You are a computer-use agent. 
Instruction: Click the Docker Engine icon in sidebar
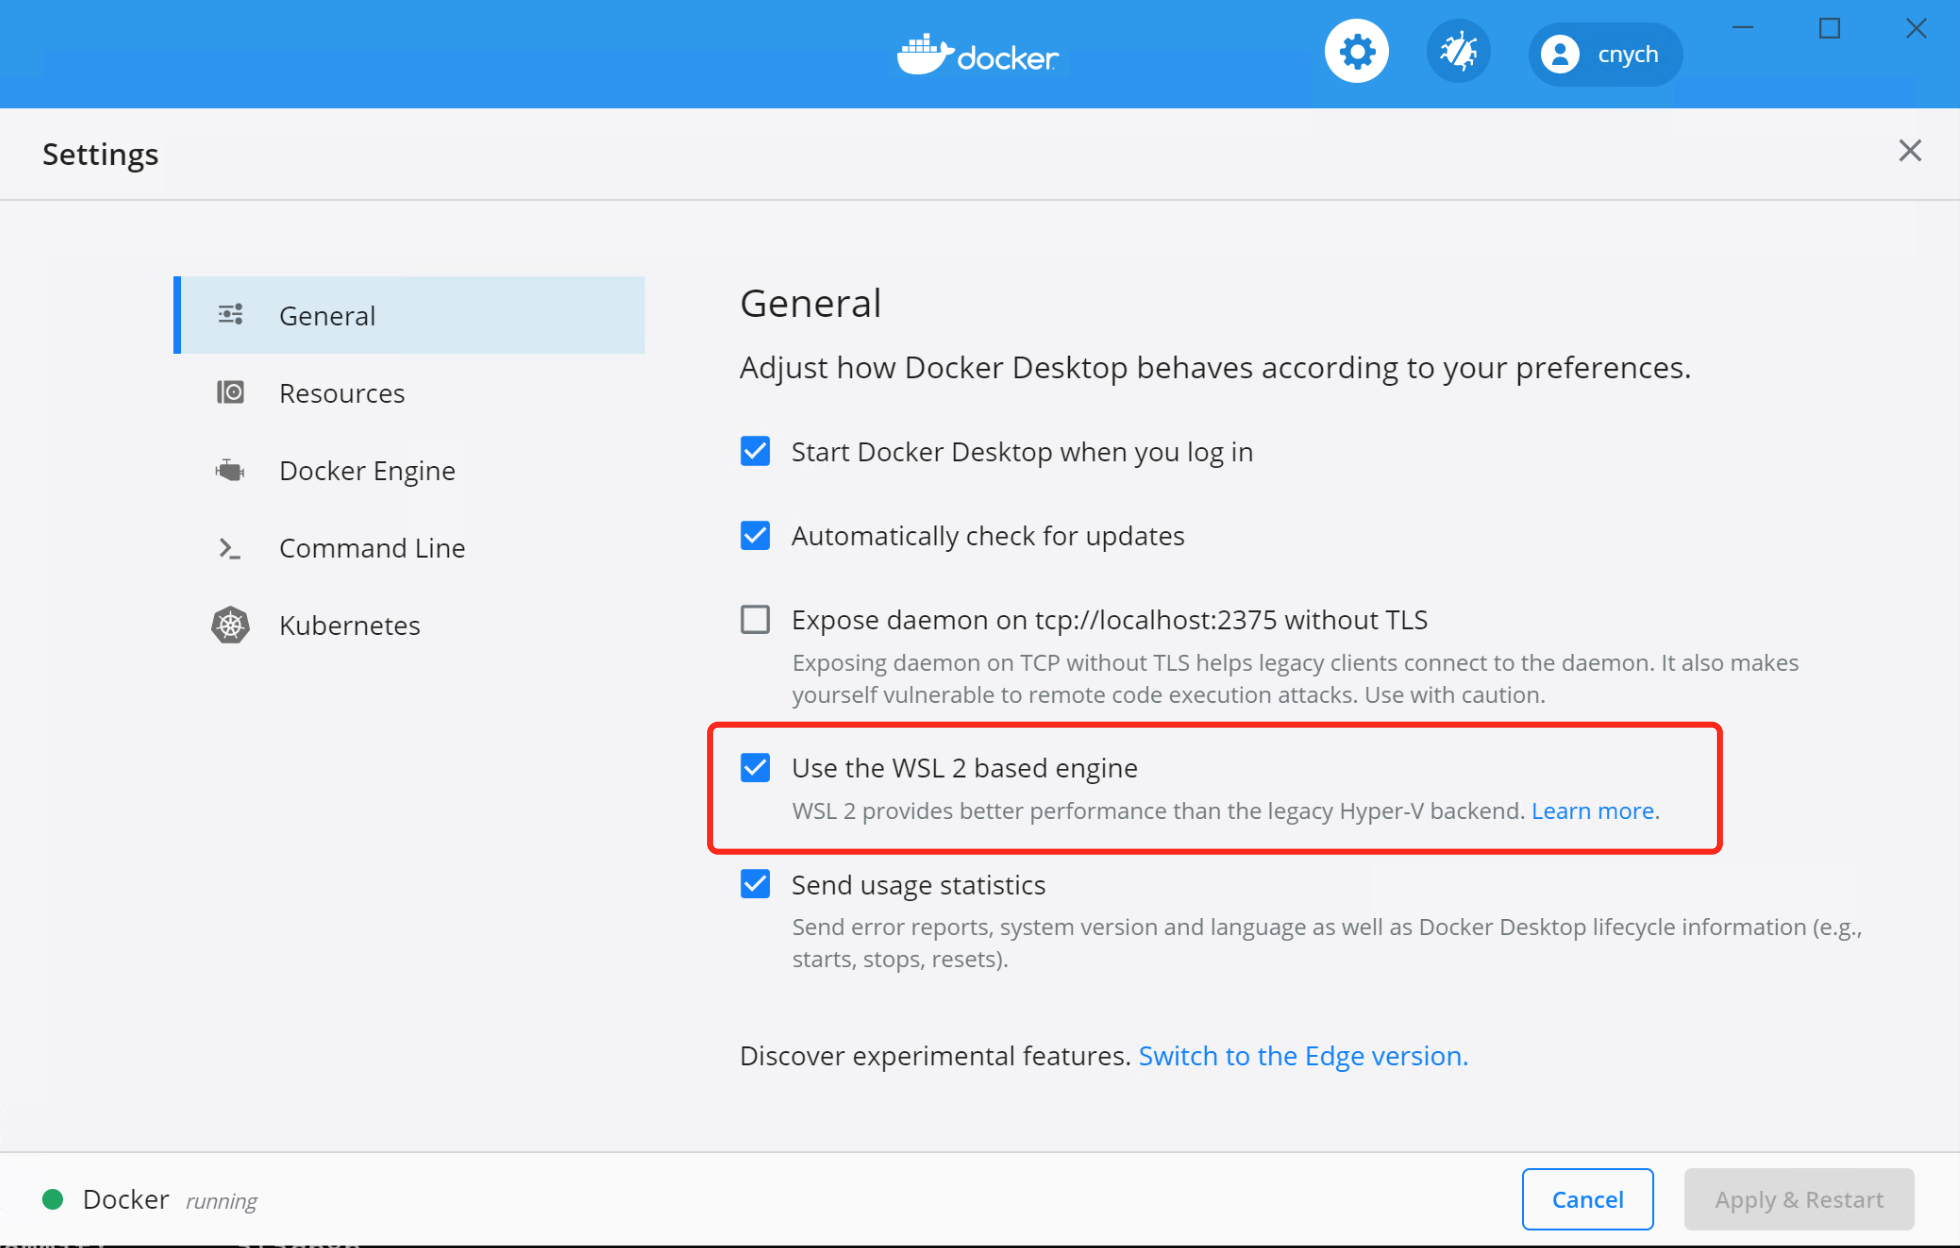pyautogui.click(x=231, y=470)
